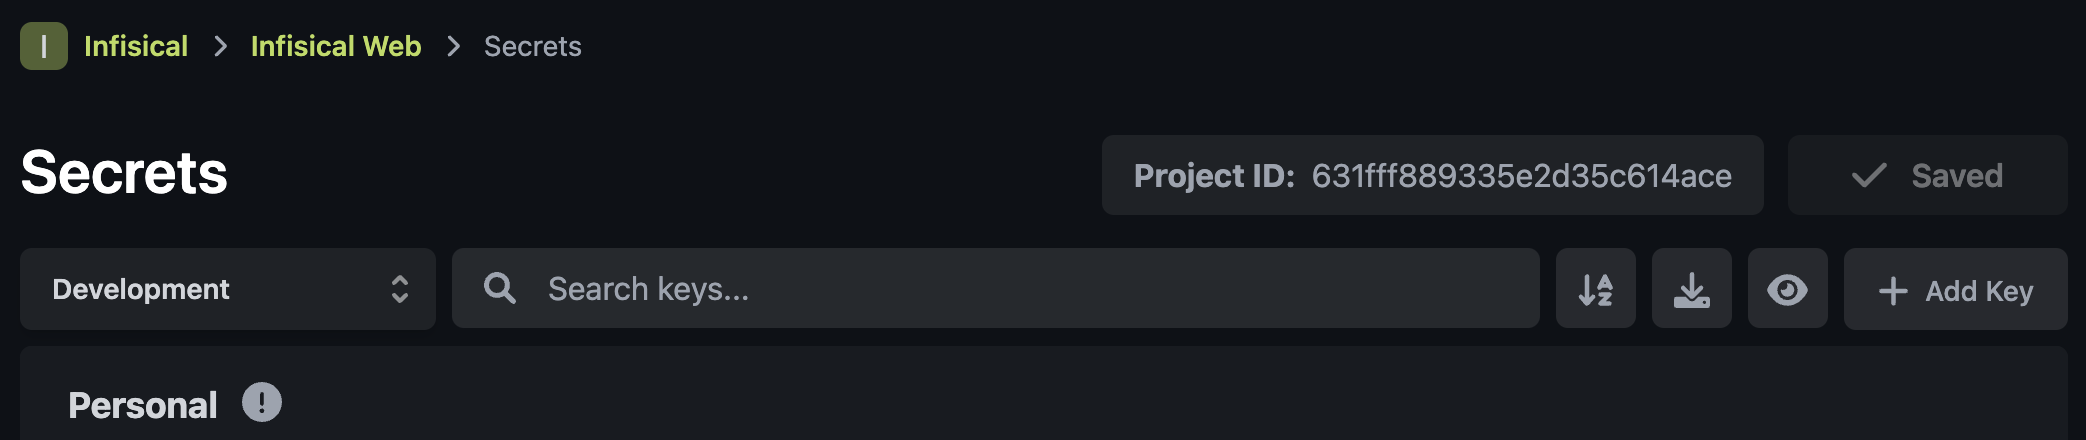Click the Saved button
Viewport: 2086px width, 440px height.
point(1927,175)
